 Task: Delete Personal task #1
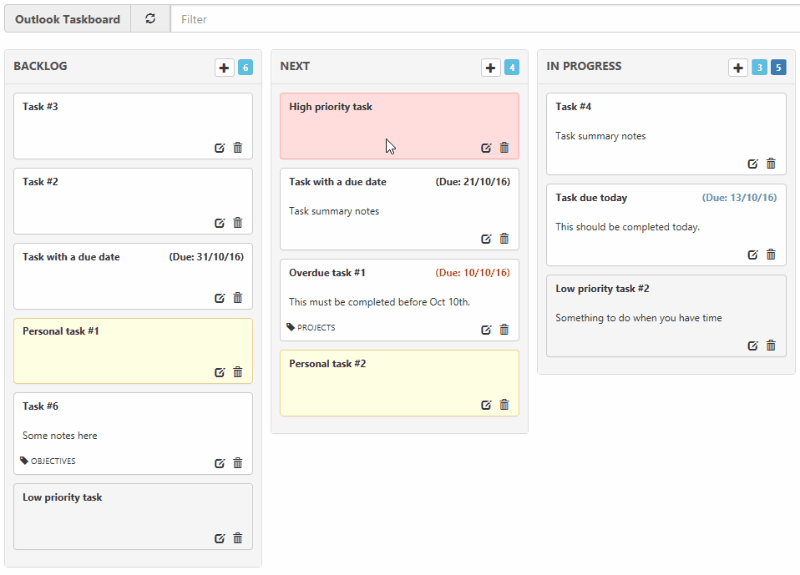coord(238,372)
